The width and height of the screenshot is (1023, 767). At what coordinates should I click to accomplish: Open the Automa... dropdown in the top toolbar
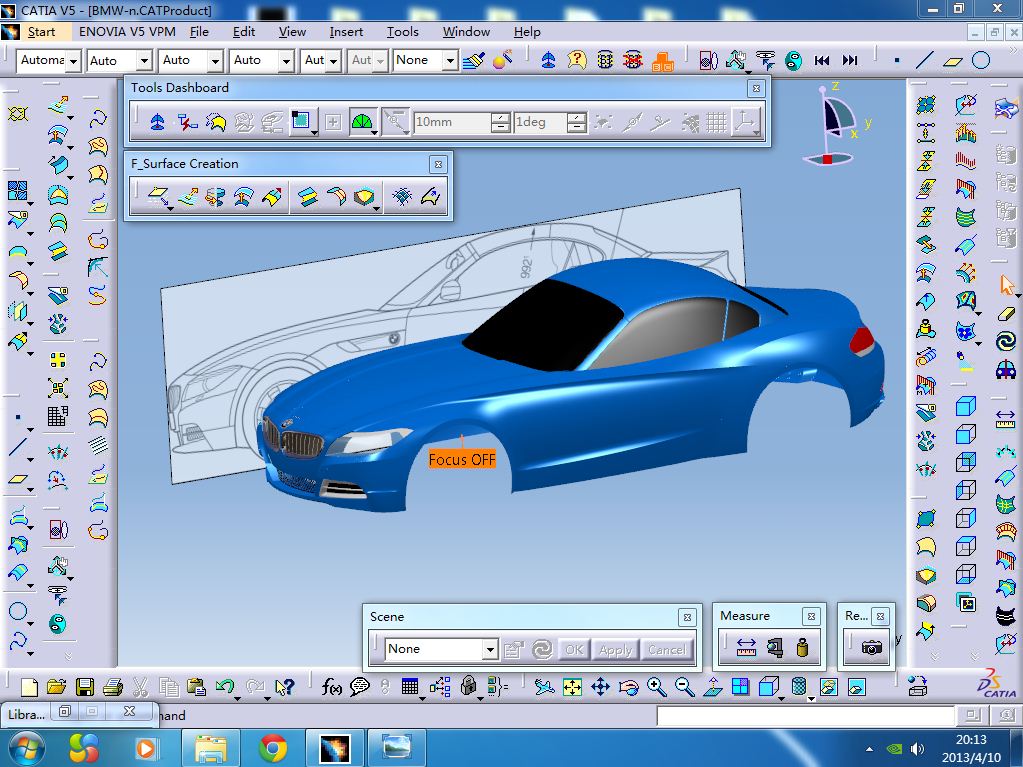[x=73, y=61]
